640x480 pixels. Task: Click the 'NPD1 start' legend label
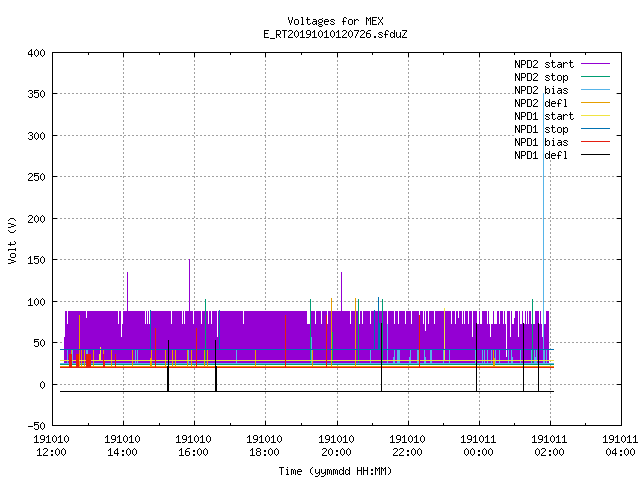[544, 116]
